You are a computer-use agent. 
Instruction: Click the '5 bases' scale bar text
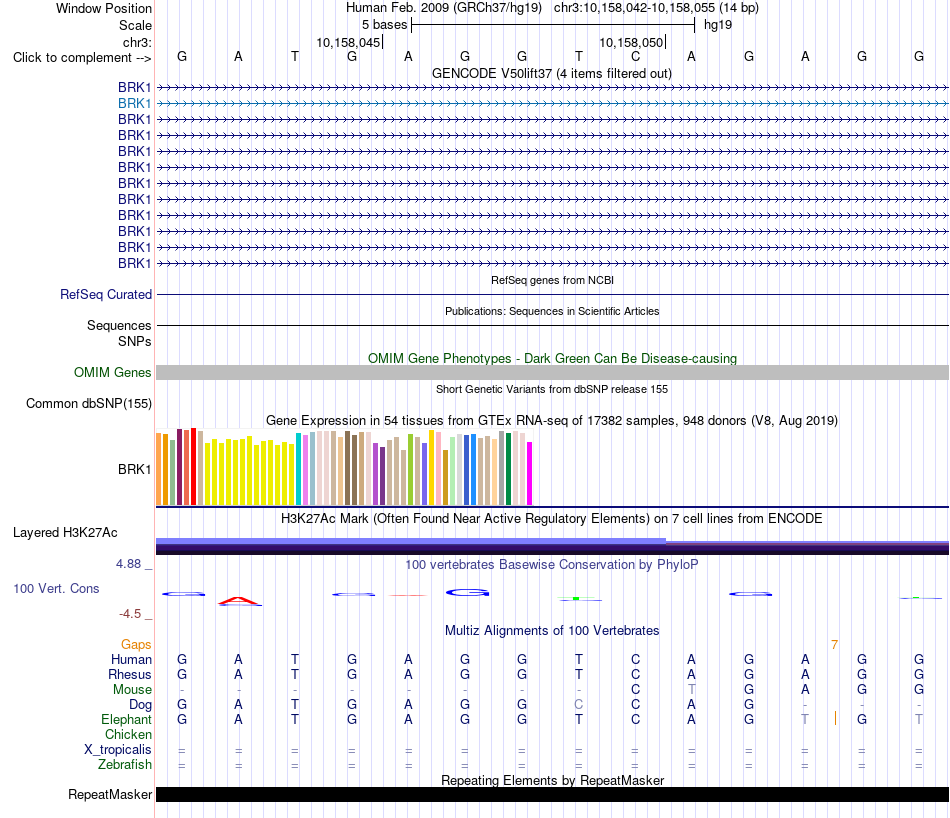385,25
